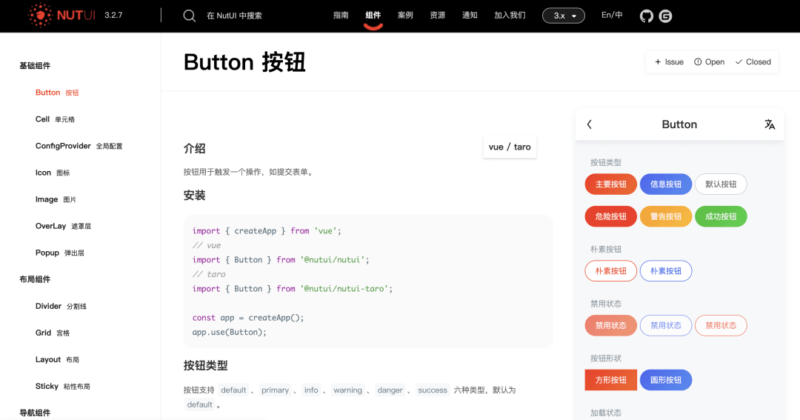
Task: Open the GitHub icon link
Action: [646, 16]
